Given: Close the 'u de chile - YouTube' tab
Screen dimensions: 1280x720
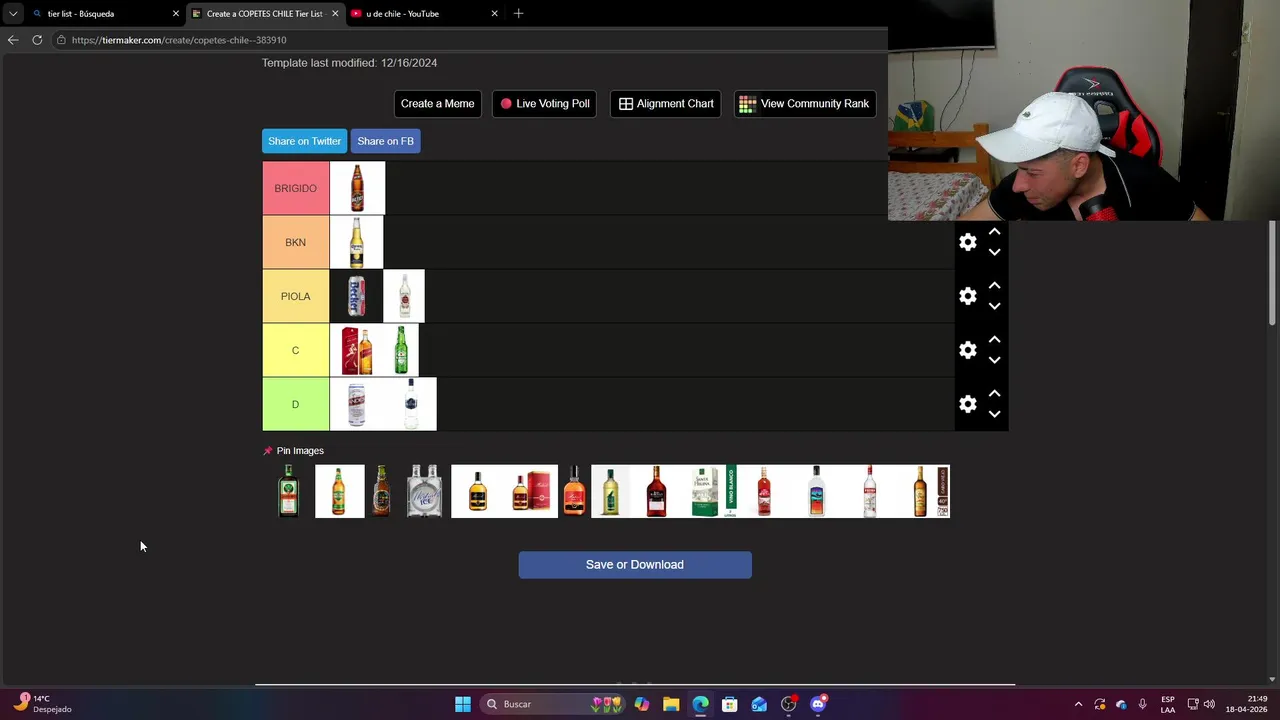Looking at the screenshot, I should (x=494, y=14).
